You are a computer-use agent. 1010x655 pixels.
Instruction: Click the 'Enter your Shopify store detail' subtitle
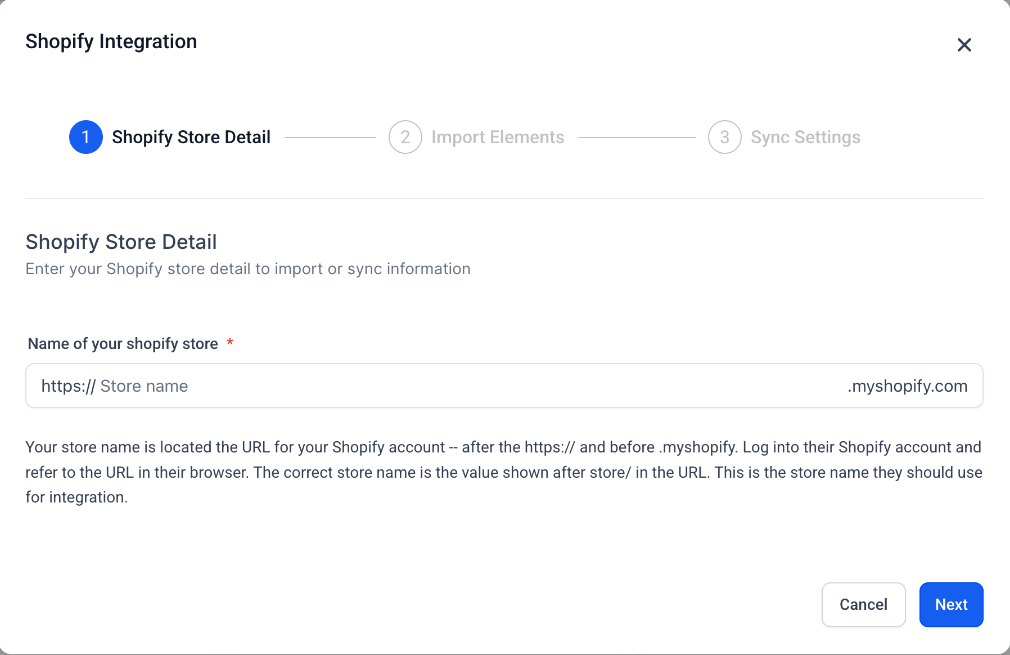[248, 269]
